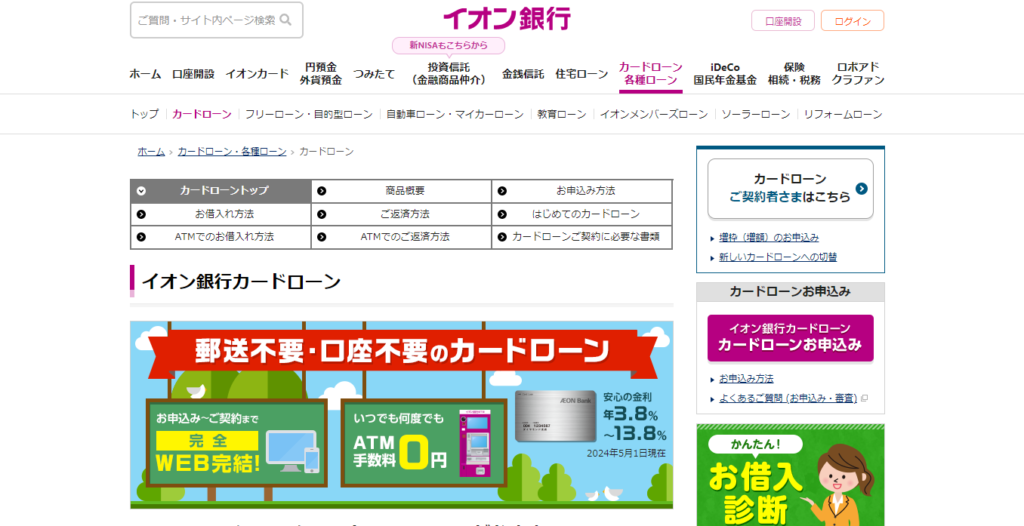The height and width of the screenshot is (526, 1024).
Task: Open 投資信託(金融商品仲介) menu item
Action: (x=449, y=74)
